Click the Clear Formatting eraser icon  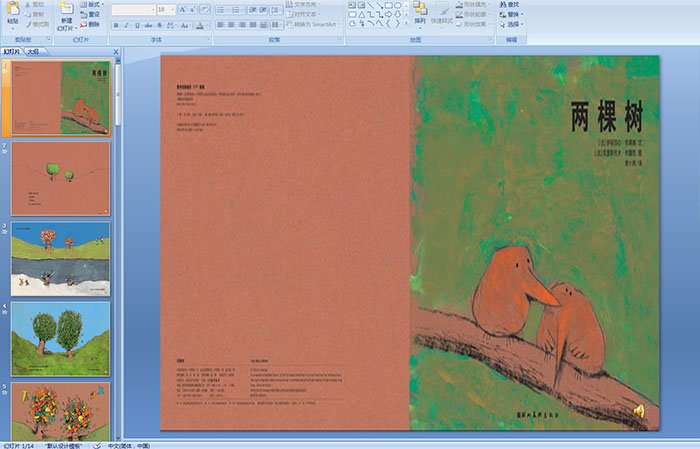[204, 9]
